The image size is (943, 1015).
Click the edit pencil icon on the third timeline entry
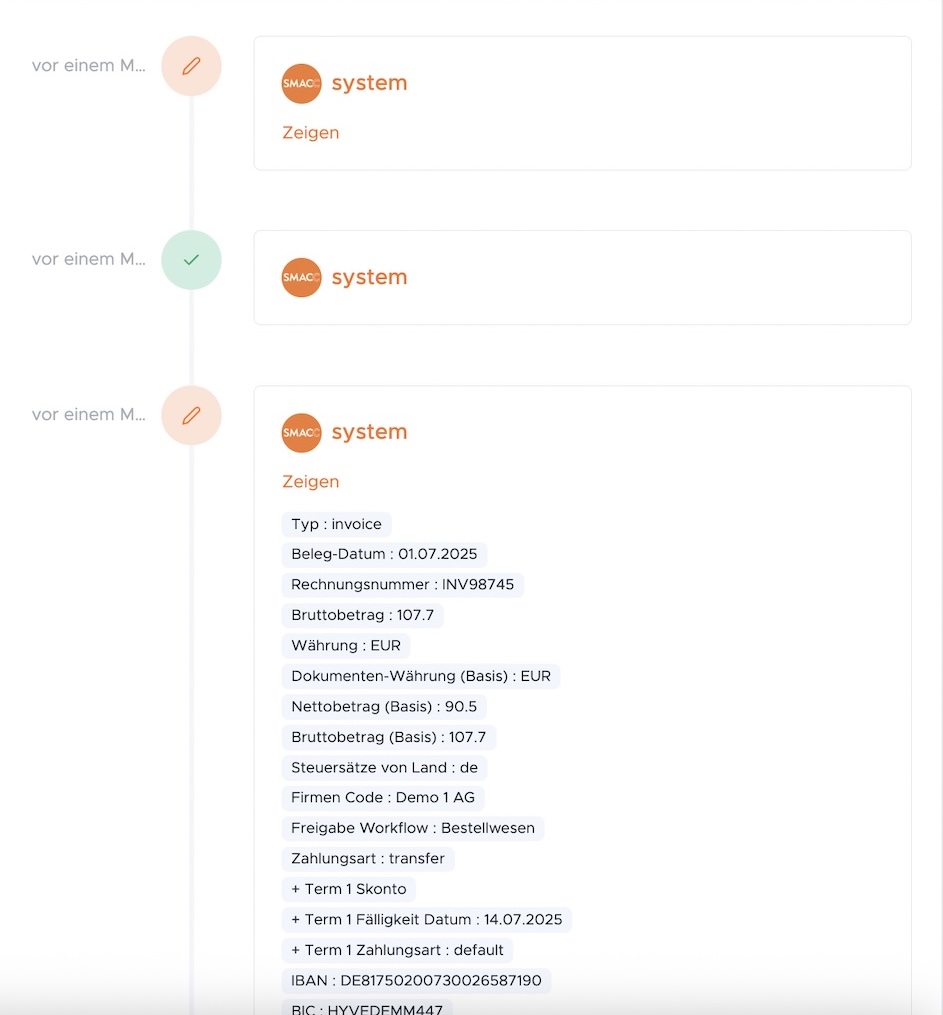pyautogui.click(x=191, y=414)
